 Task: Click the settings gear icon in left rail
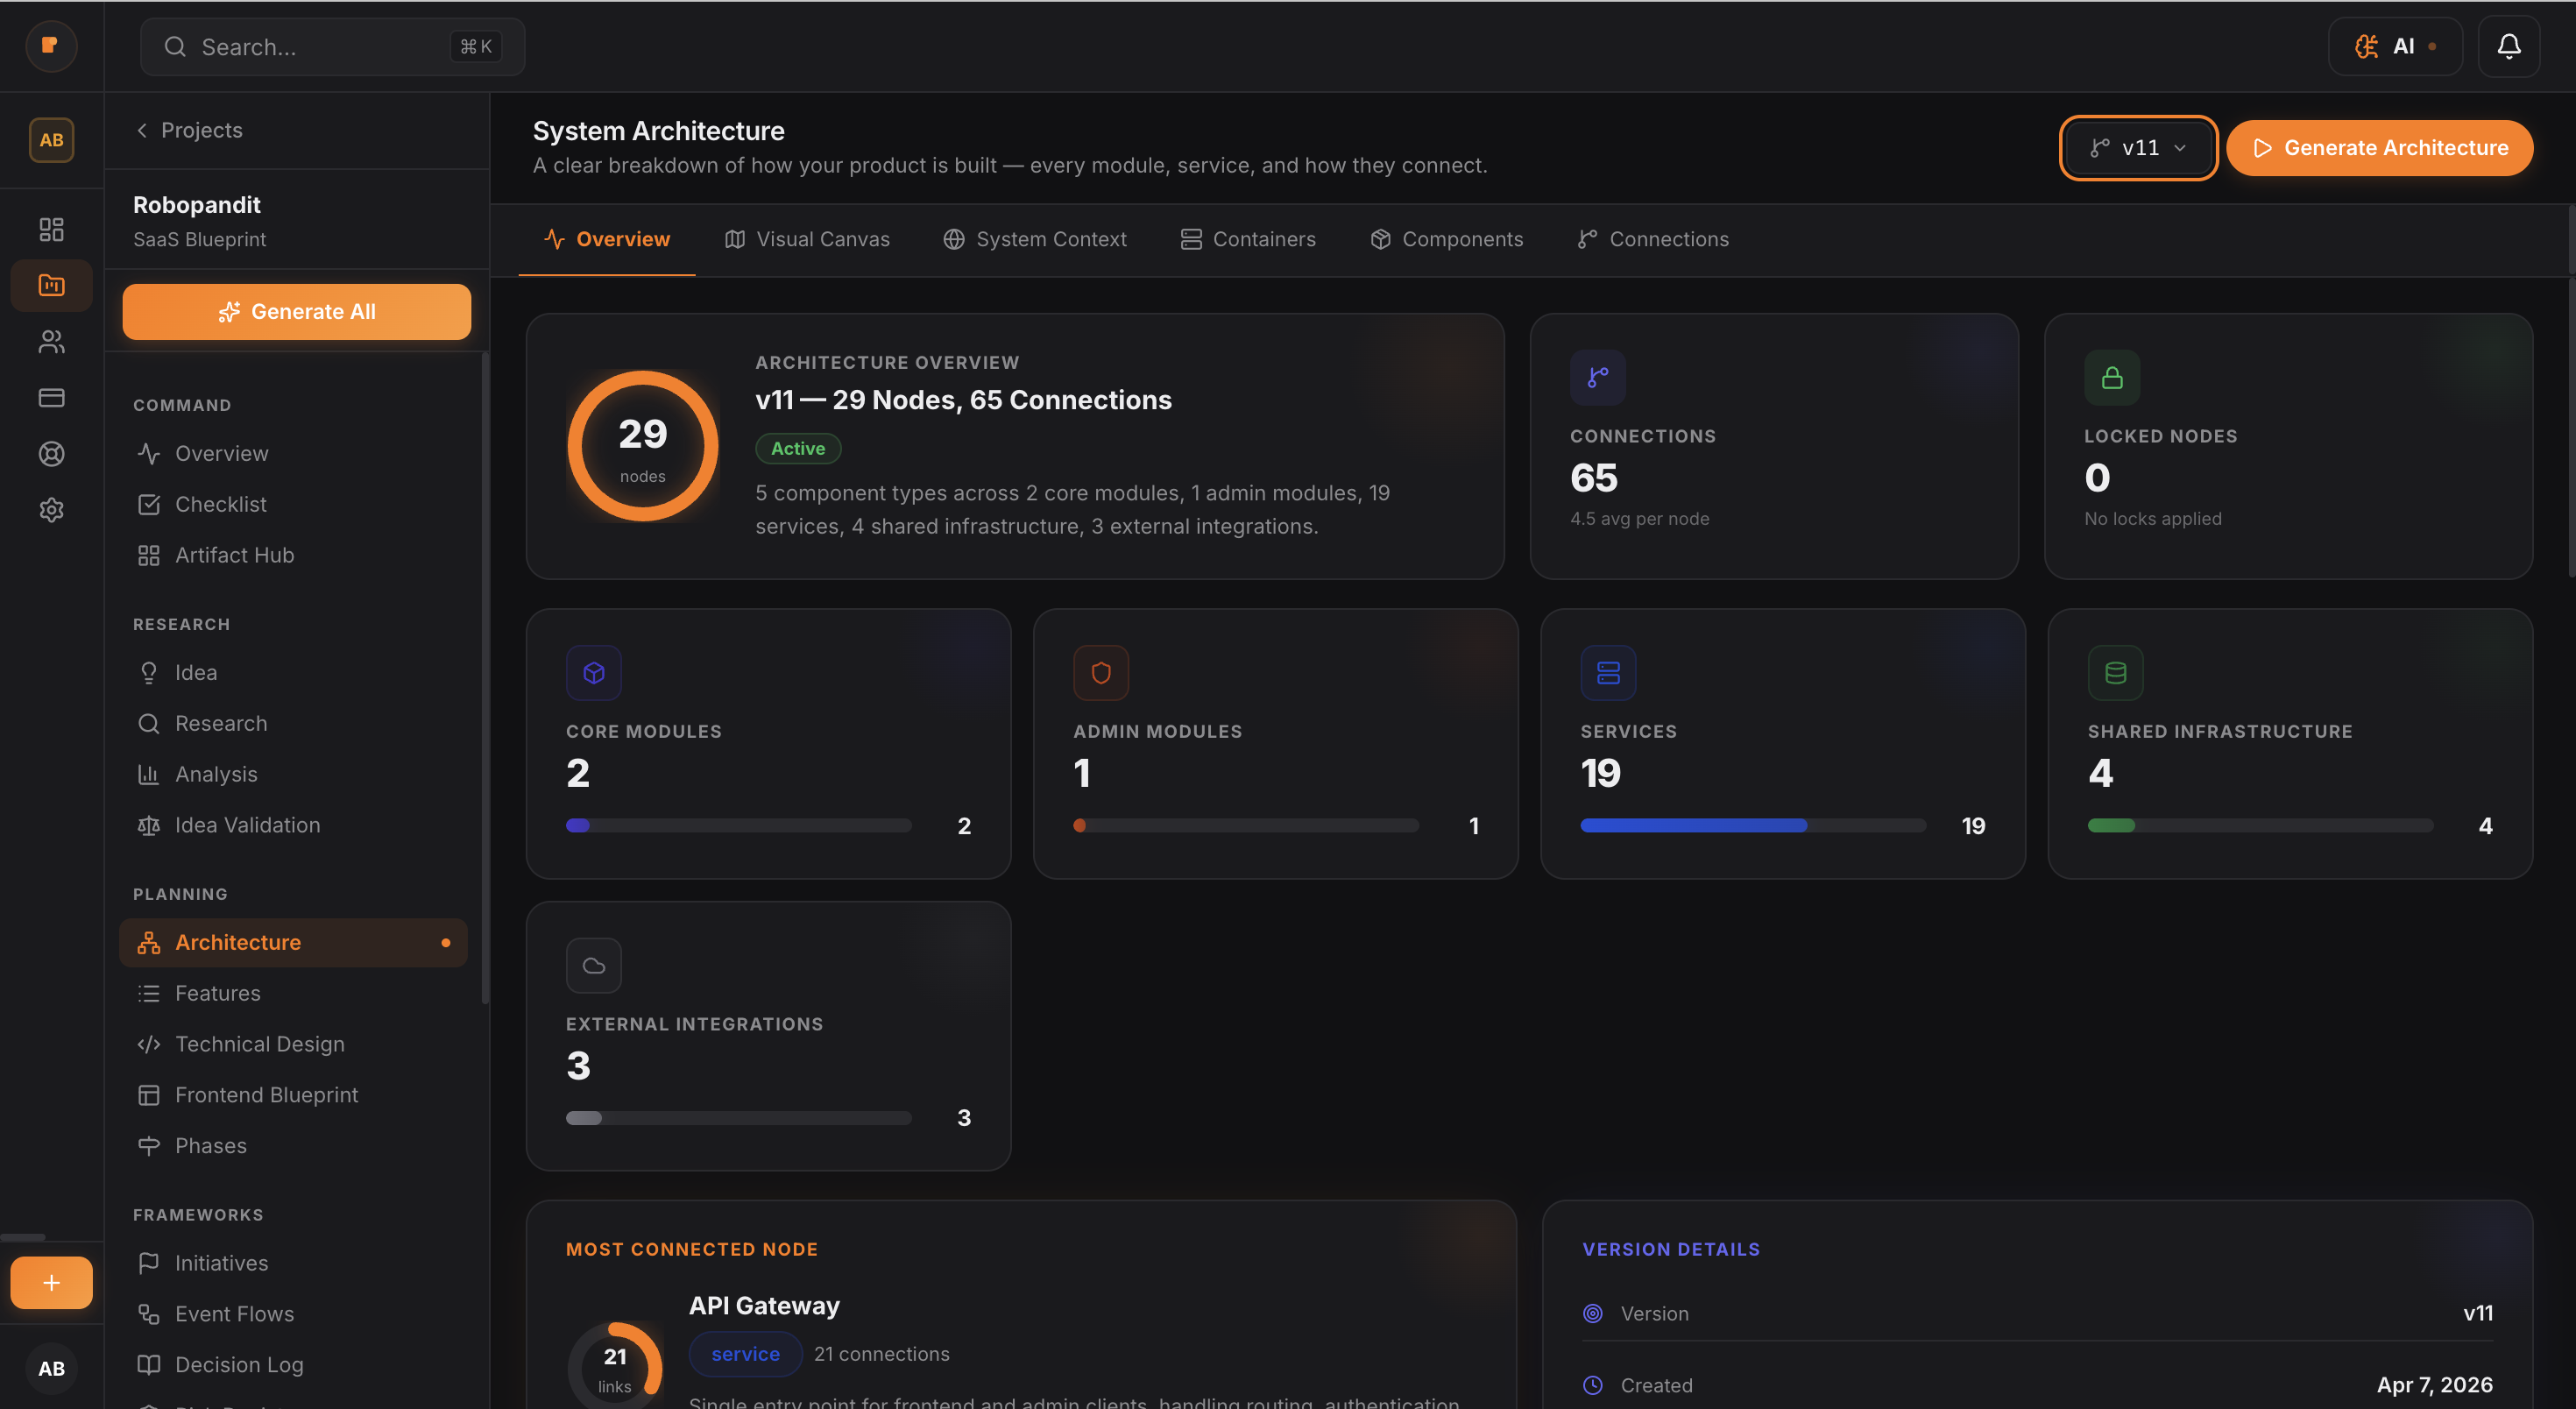51,510
